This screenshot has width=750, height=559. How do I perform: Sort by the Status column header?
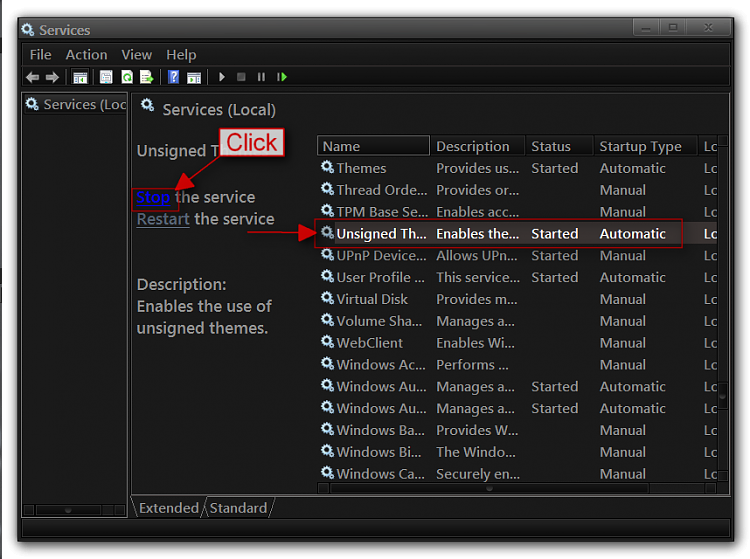click(559, 146)
